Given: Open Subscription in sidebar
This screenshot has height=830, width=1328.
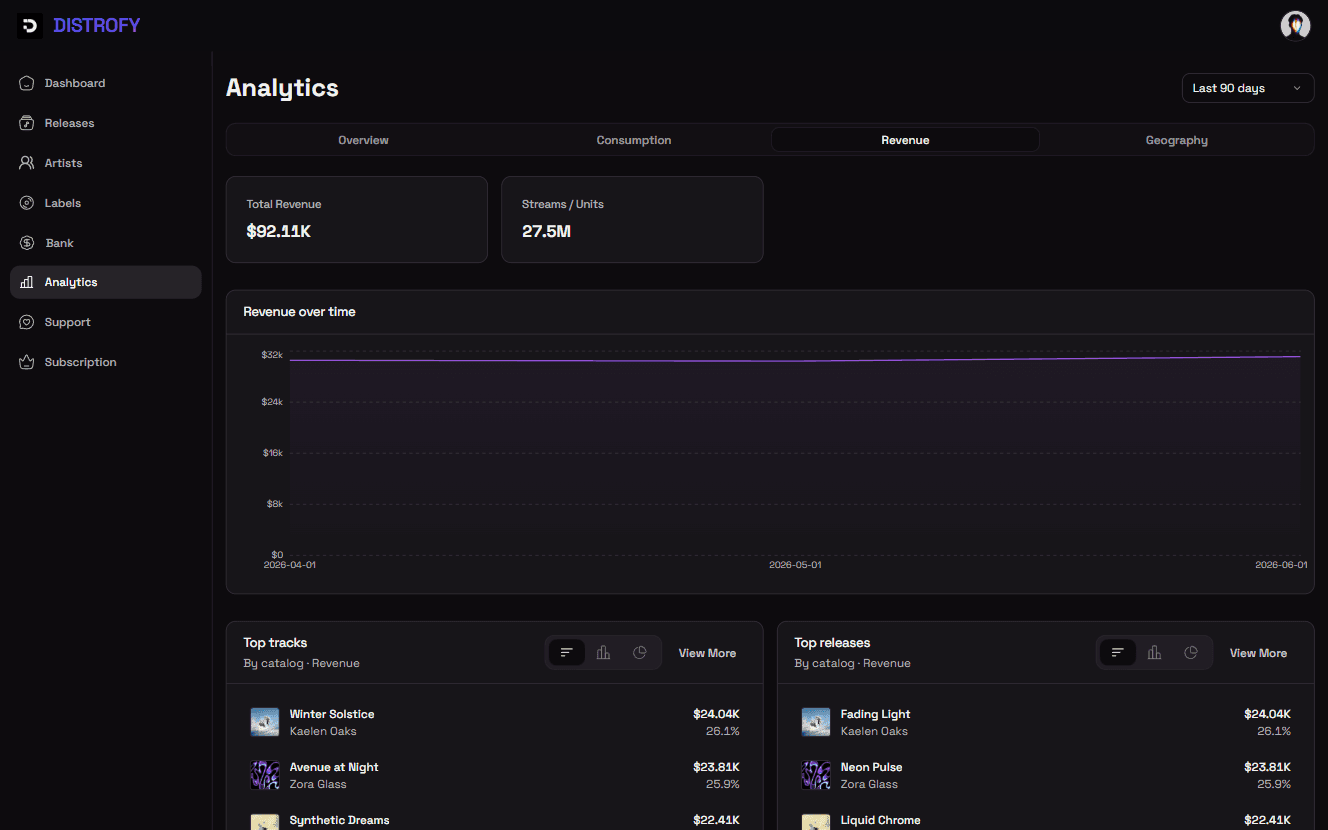Looking at the screenshot, I should [x=105, y=362].
